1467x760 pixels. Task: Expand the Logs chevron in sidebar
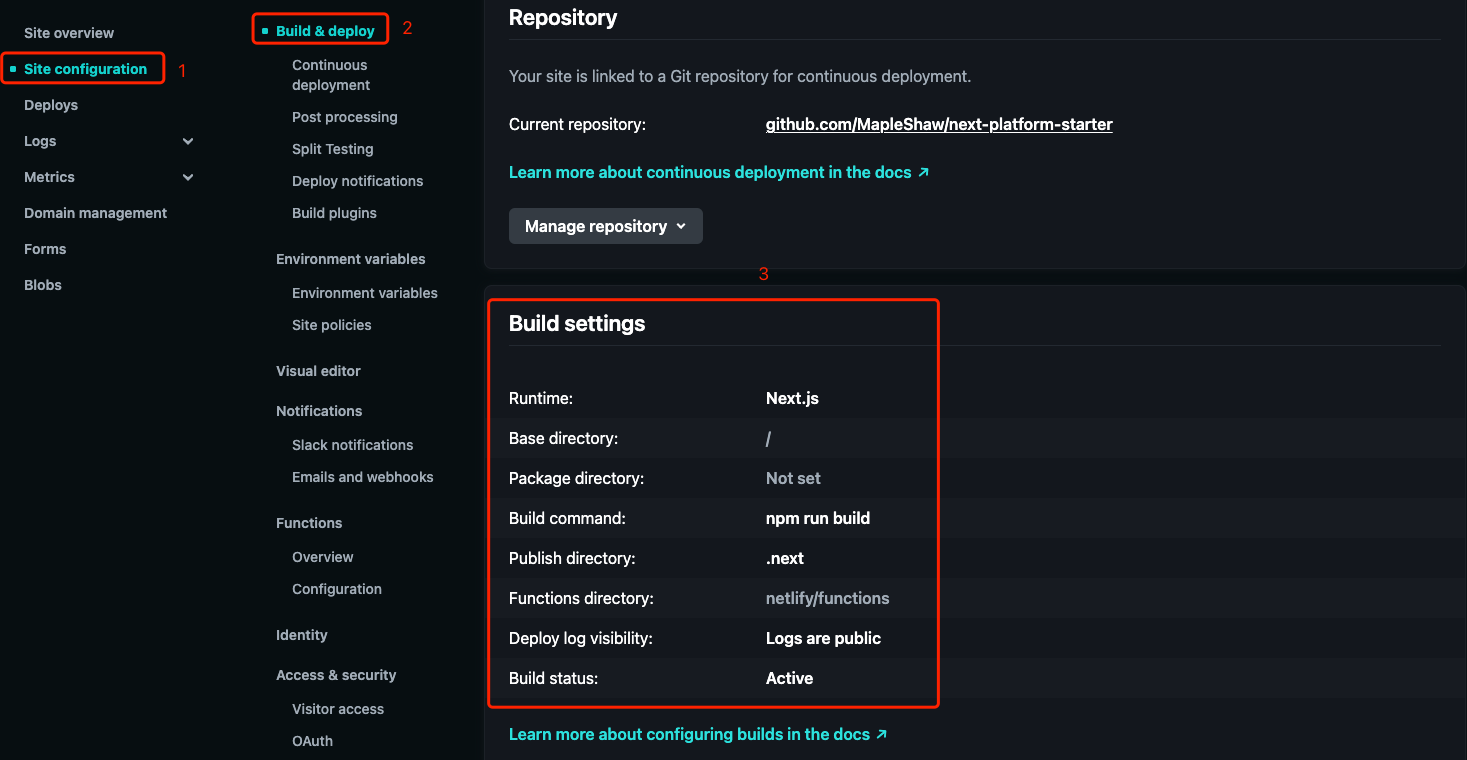pos(188,141)
